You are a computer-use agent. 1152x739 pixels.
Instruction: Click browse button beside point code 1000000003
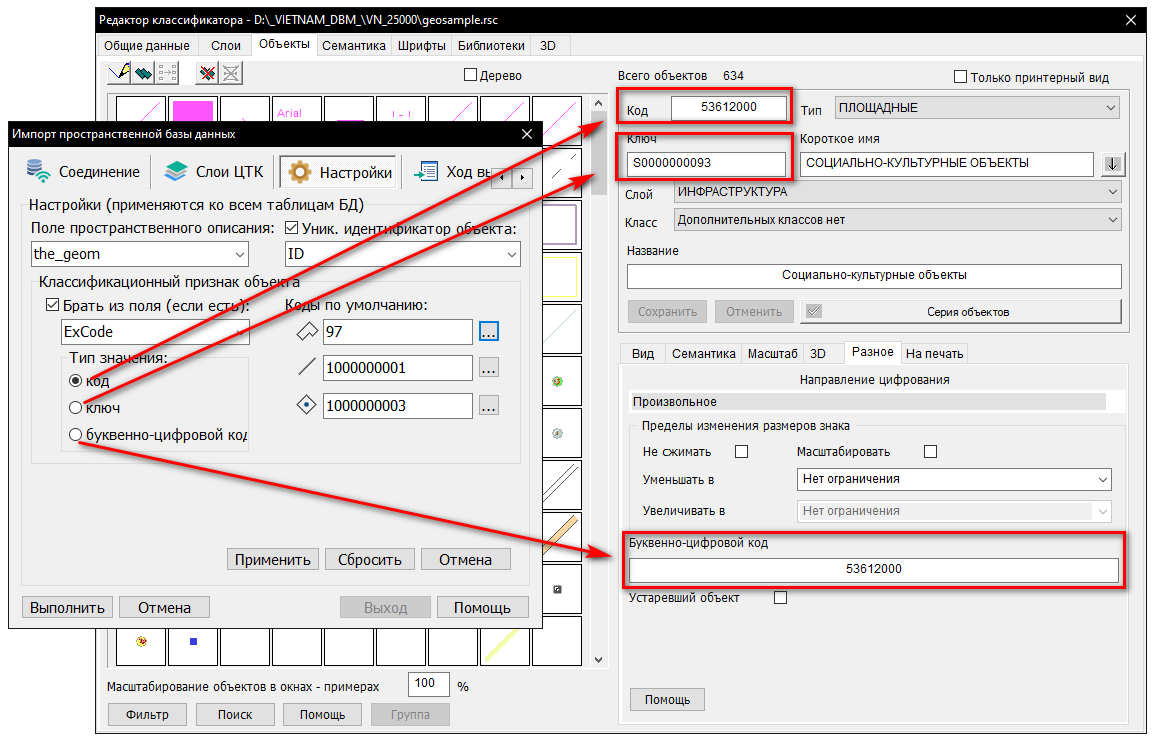click(x=488, y=405)
